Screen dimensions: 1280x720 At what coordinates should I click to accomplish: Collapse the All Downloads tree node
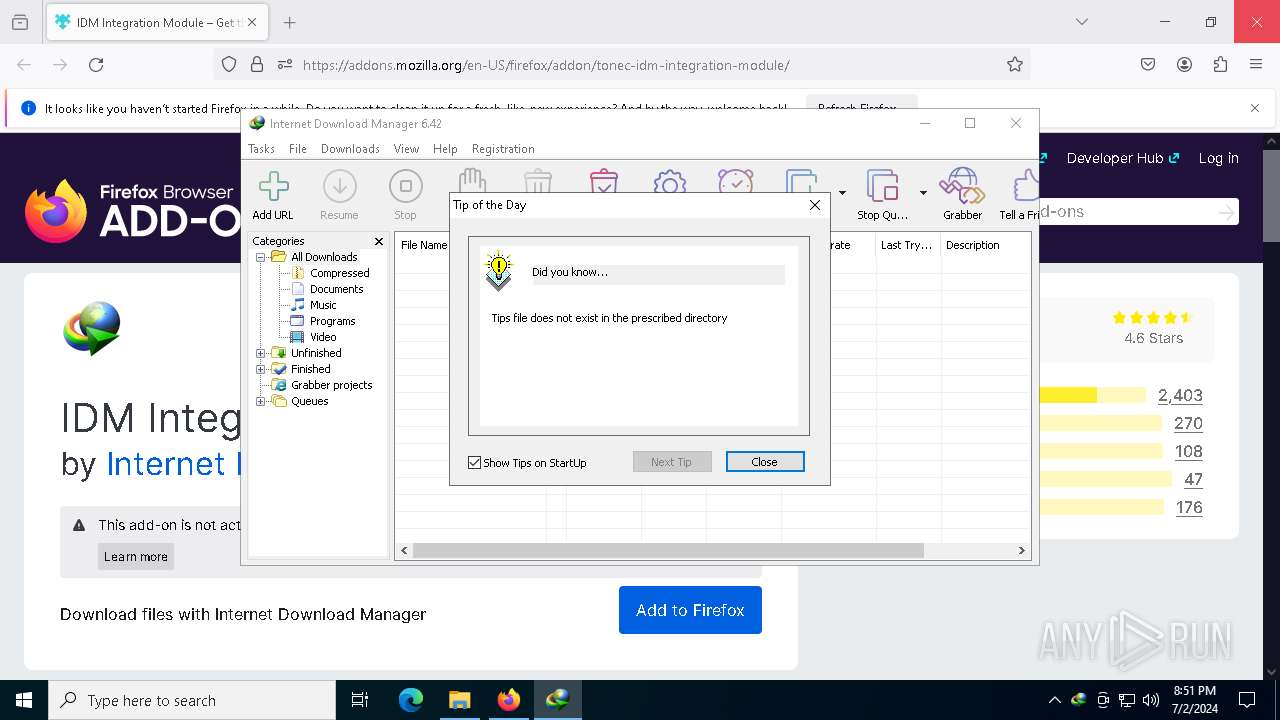click(x=261, y=257)
